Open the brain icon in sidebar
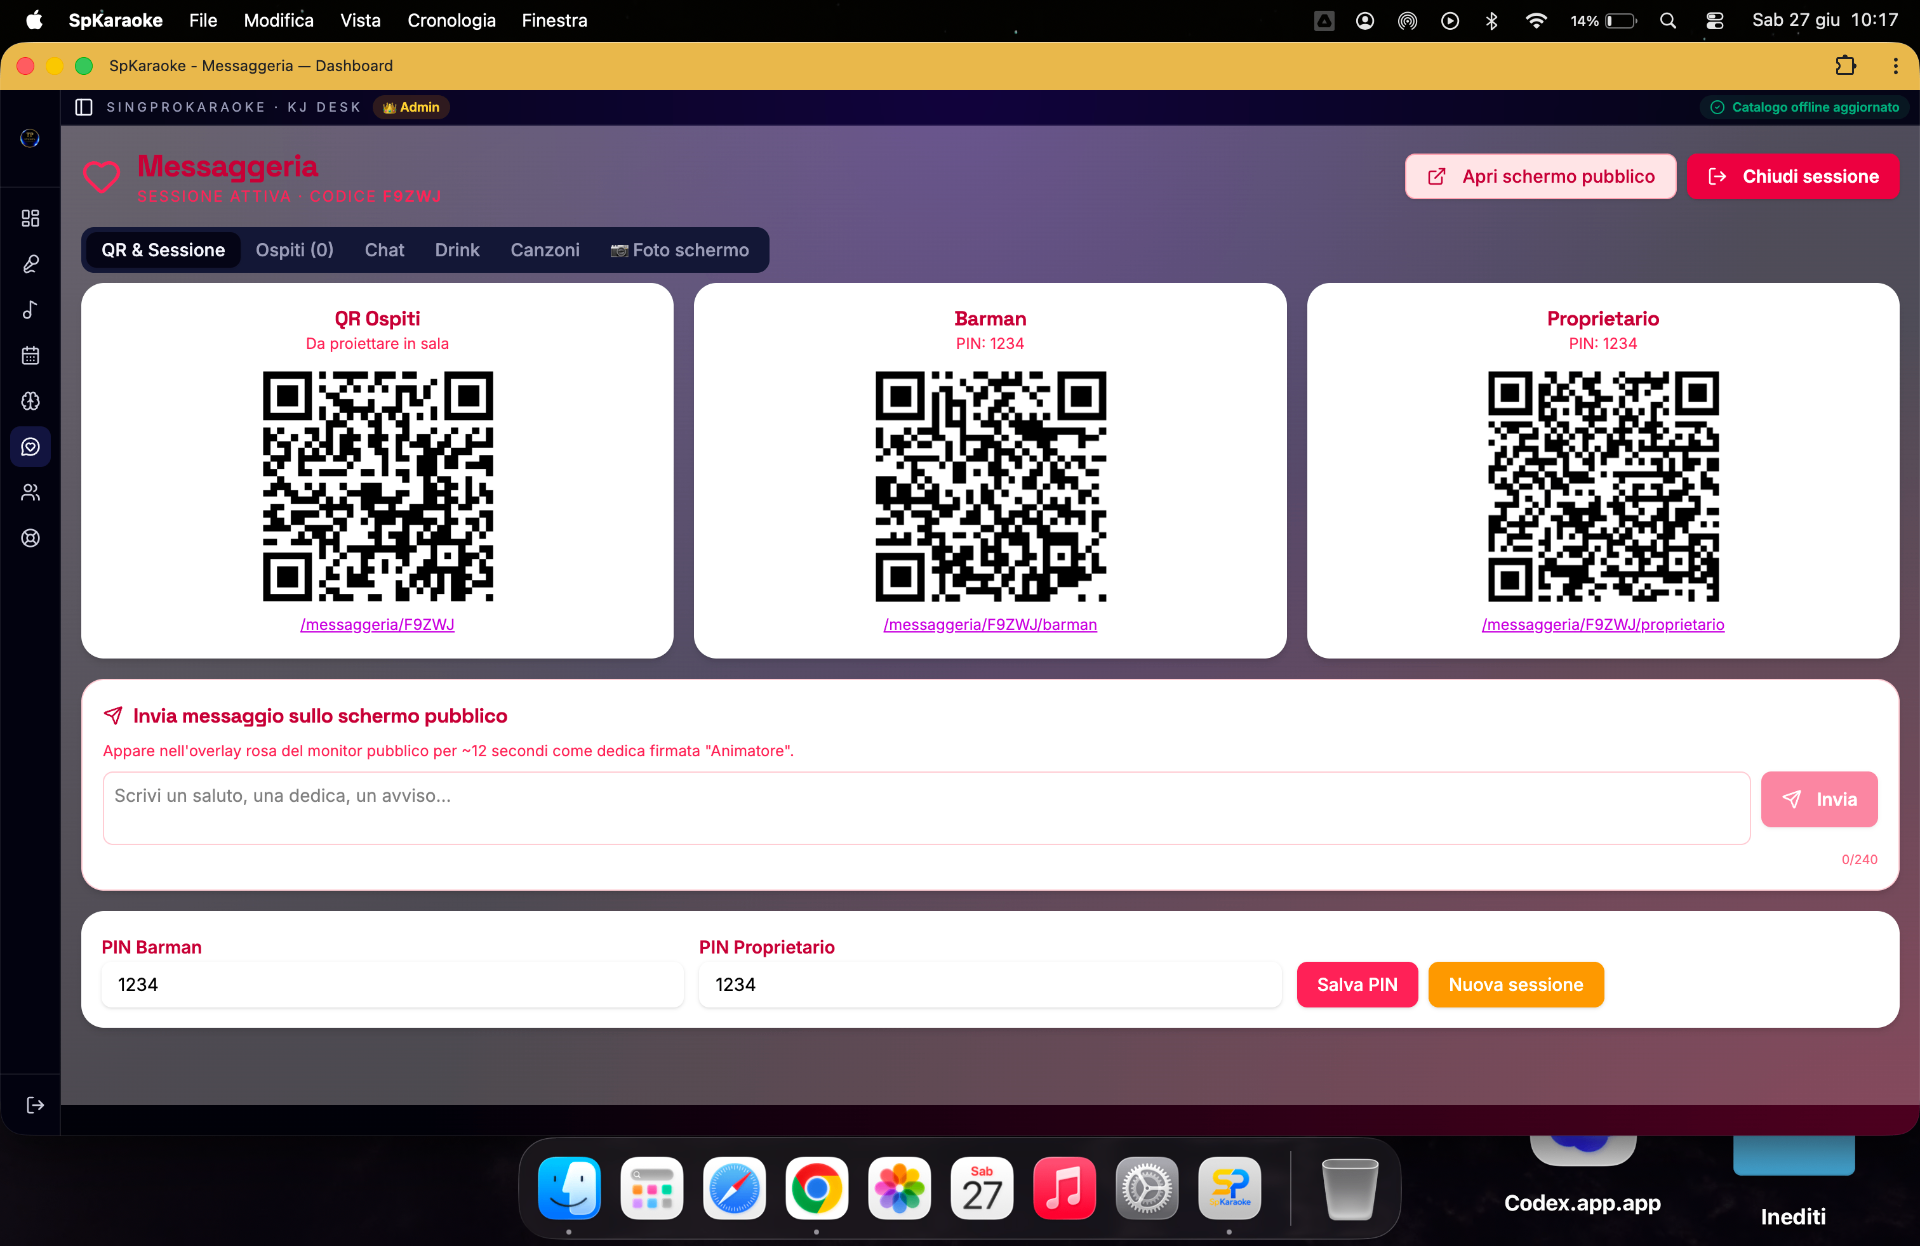 30,401
